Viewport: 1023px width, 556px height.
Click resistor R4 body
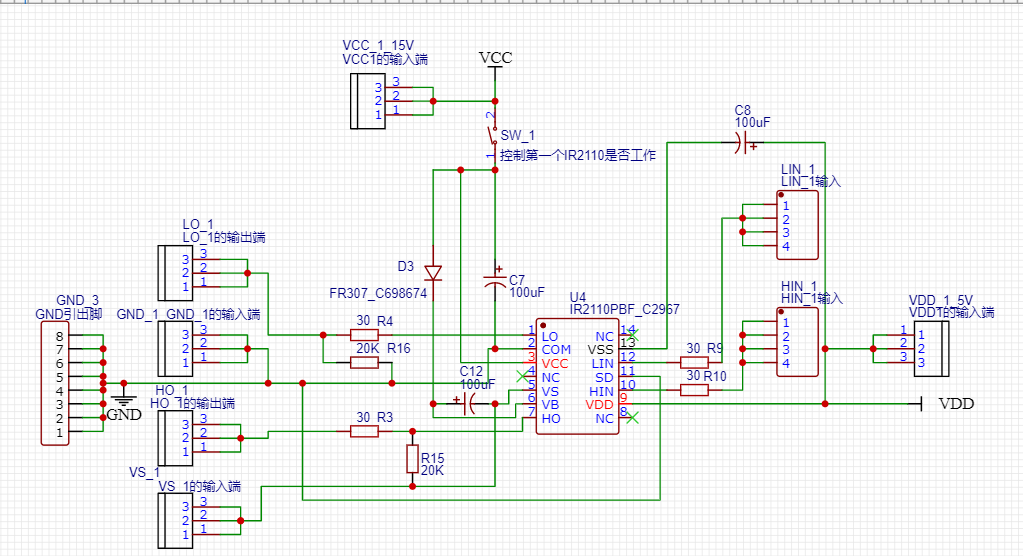(364, 334)
